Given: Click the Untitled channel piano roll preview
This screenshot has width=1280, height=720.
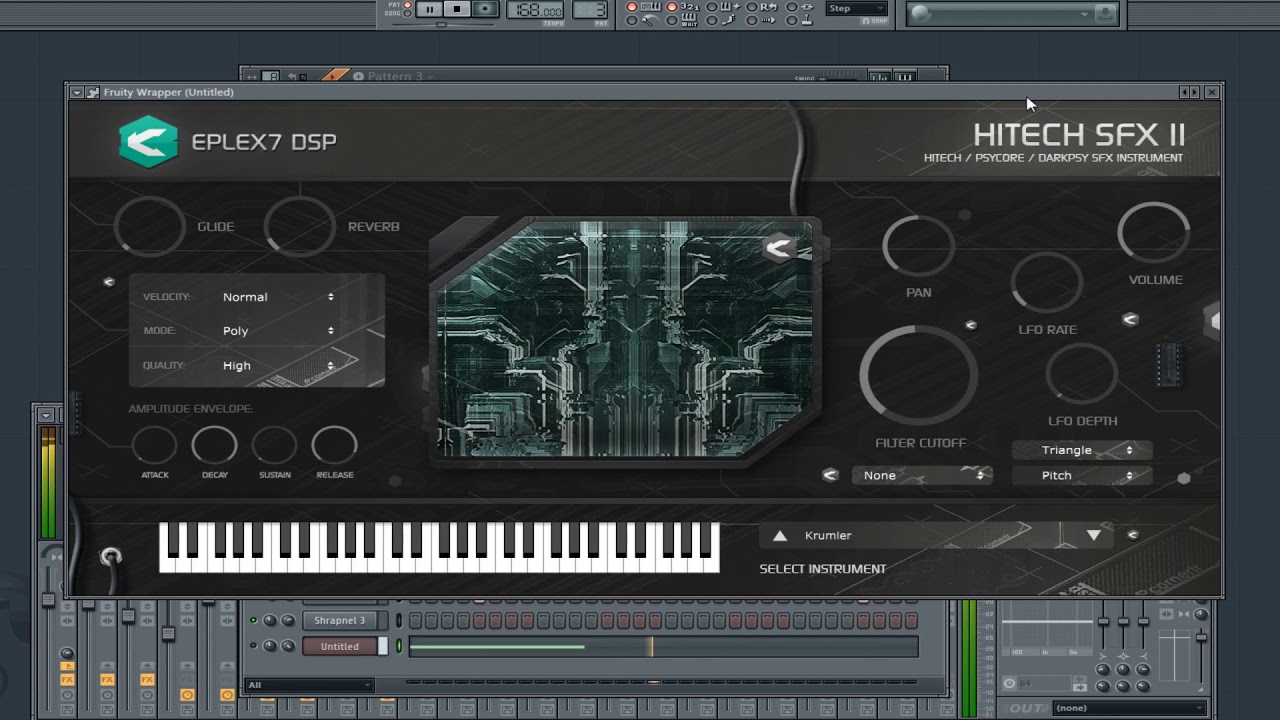Looking at the screenshot, I should point(663,647).
